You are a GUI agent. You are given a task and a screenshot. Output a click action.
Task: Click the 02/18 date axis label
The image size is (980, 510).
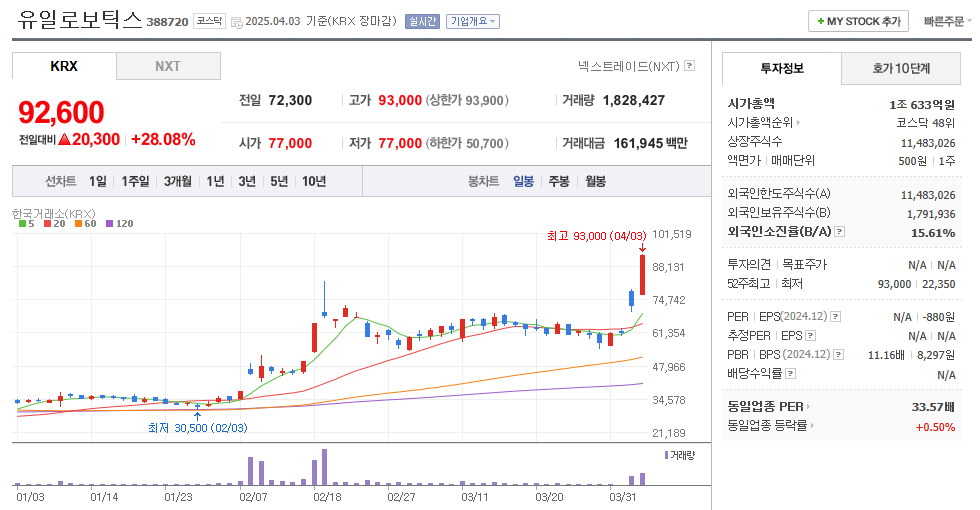click(x=328, y=498)
